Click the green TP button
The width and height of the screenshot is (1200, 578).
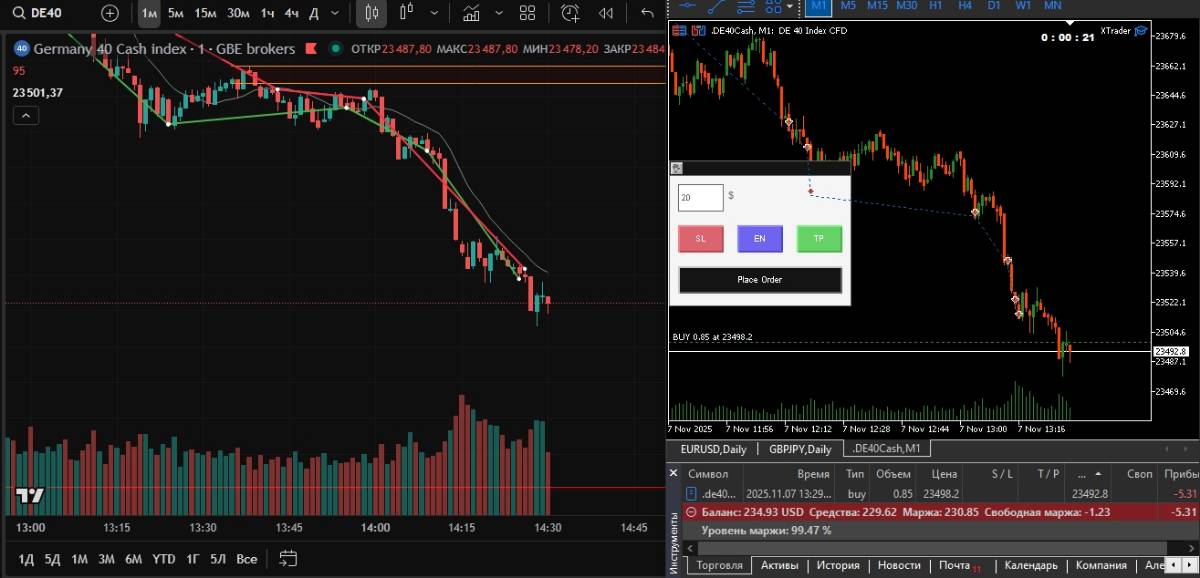(819, 239)
